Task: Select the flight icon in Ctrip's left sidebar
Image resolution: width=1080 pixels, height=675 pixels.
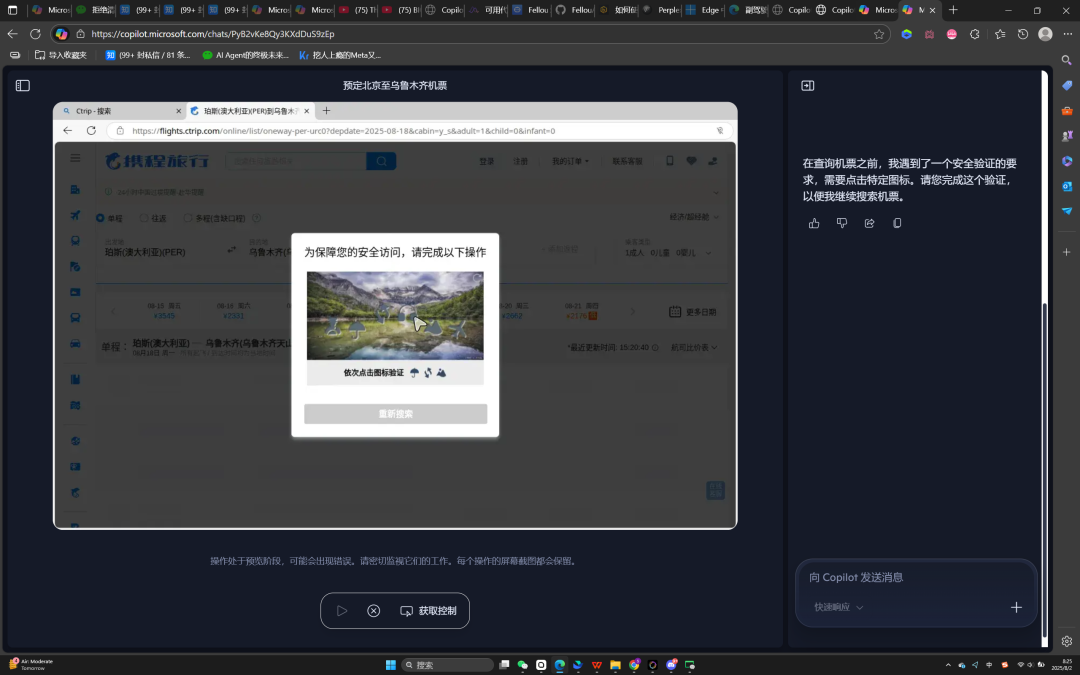Action: (74, 215)
